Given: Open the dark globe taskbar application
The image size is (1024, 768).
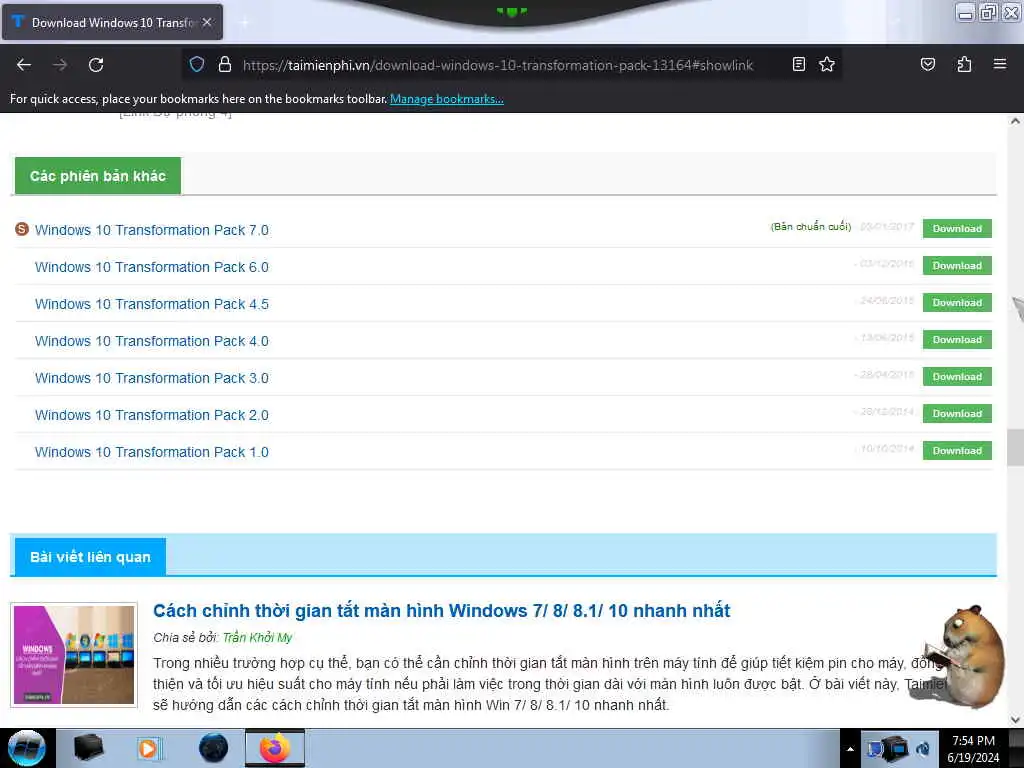Looking at the screenshot, I should click(x=214, y=748).
